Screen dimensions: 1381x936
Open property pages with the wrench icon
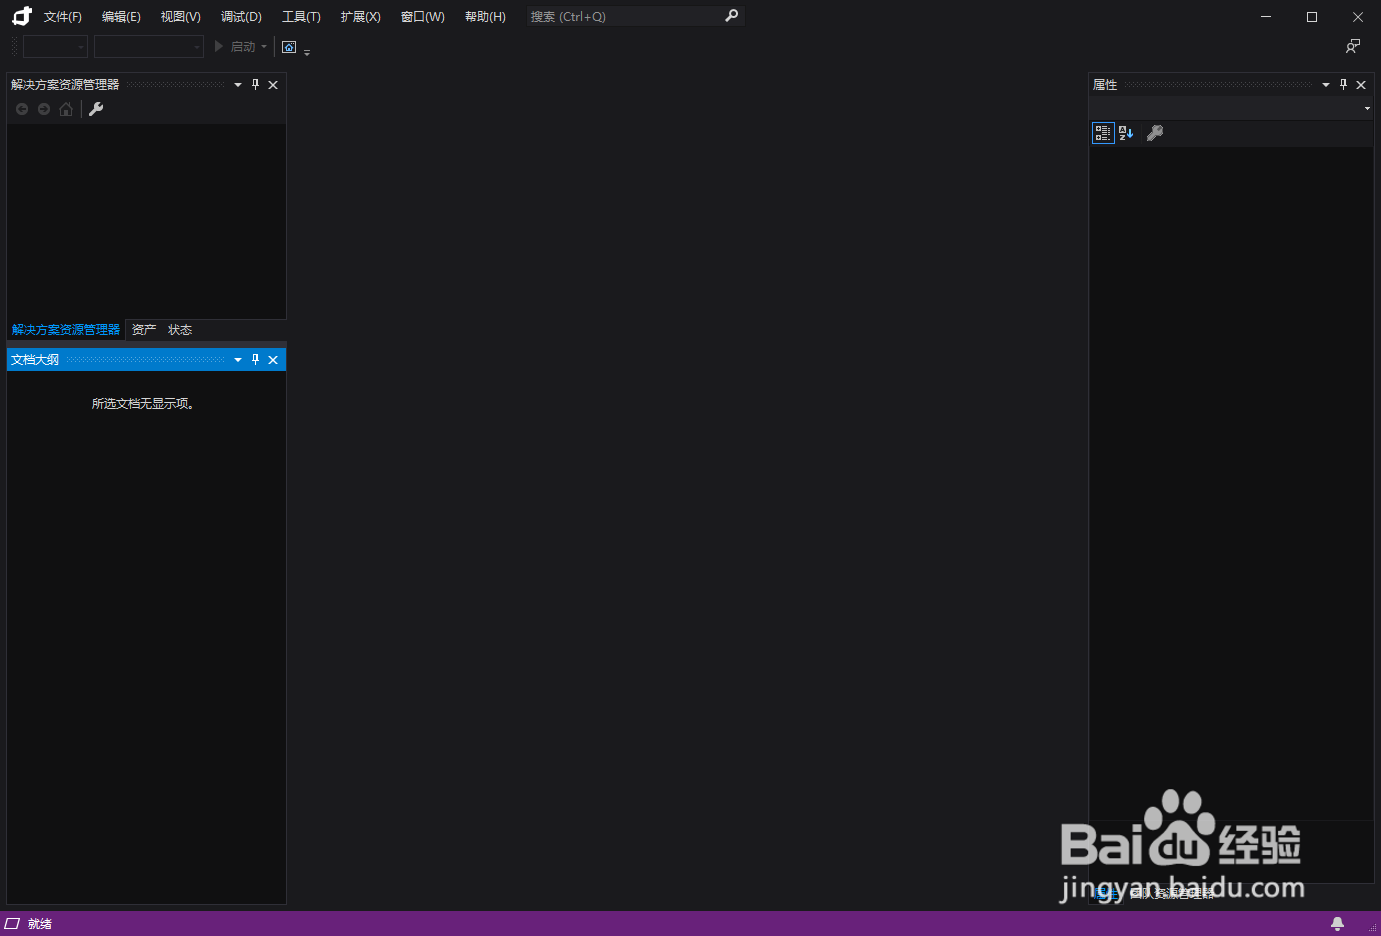pyautogui.click(x=1155, y=132)
